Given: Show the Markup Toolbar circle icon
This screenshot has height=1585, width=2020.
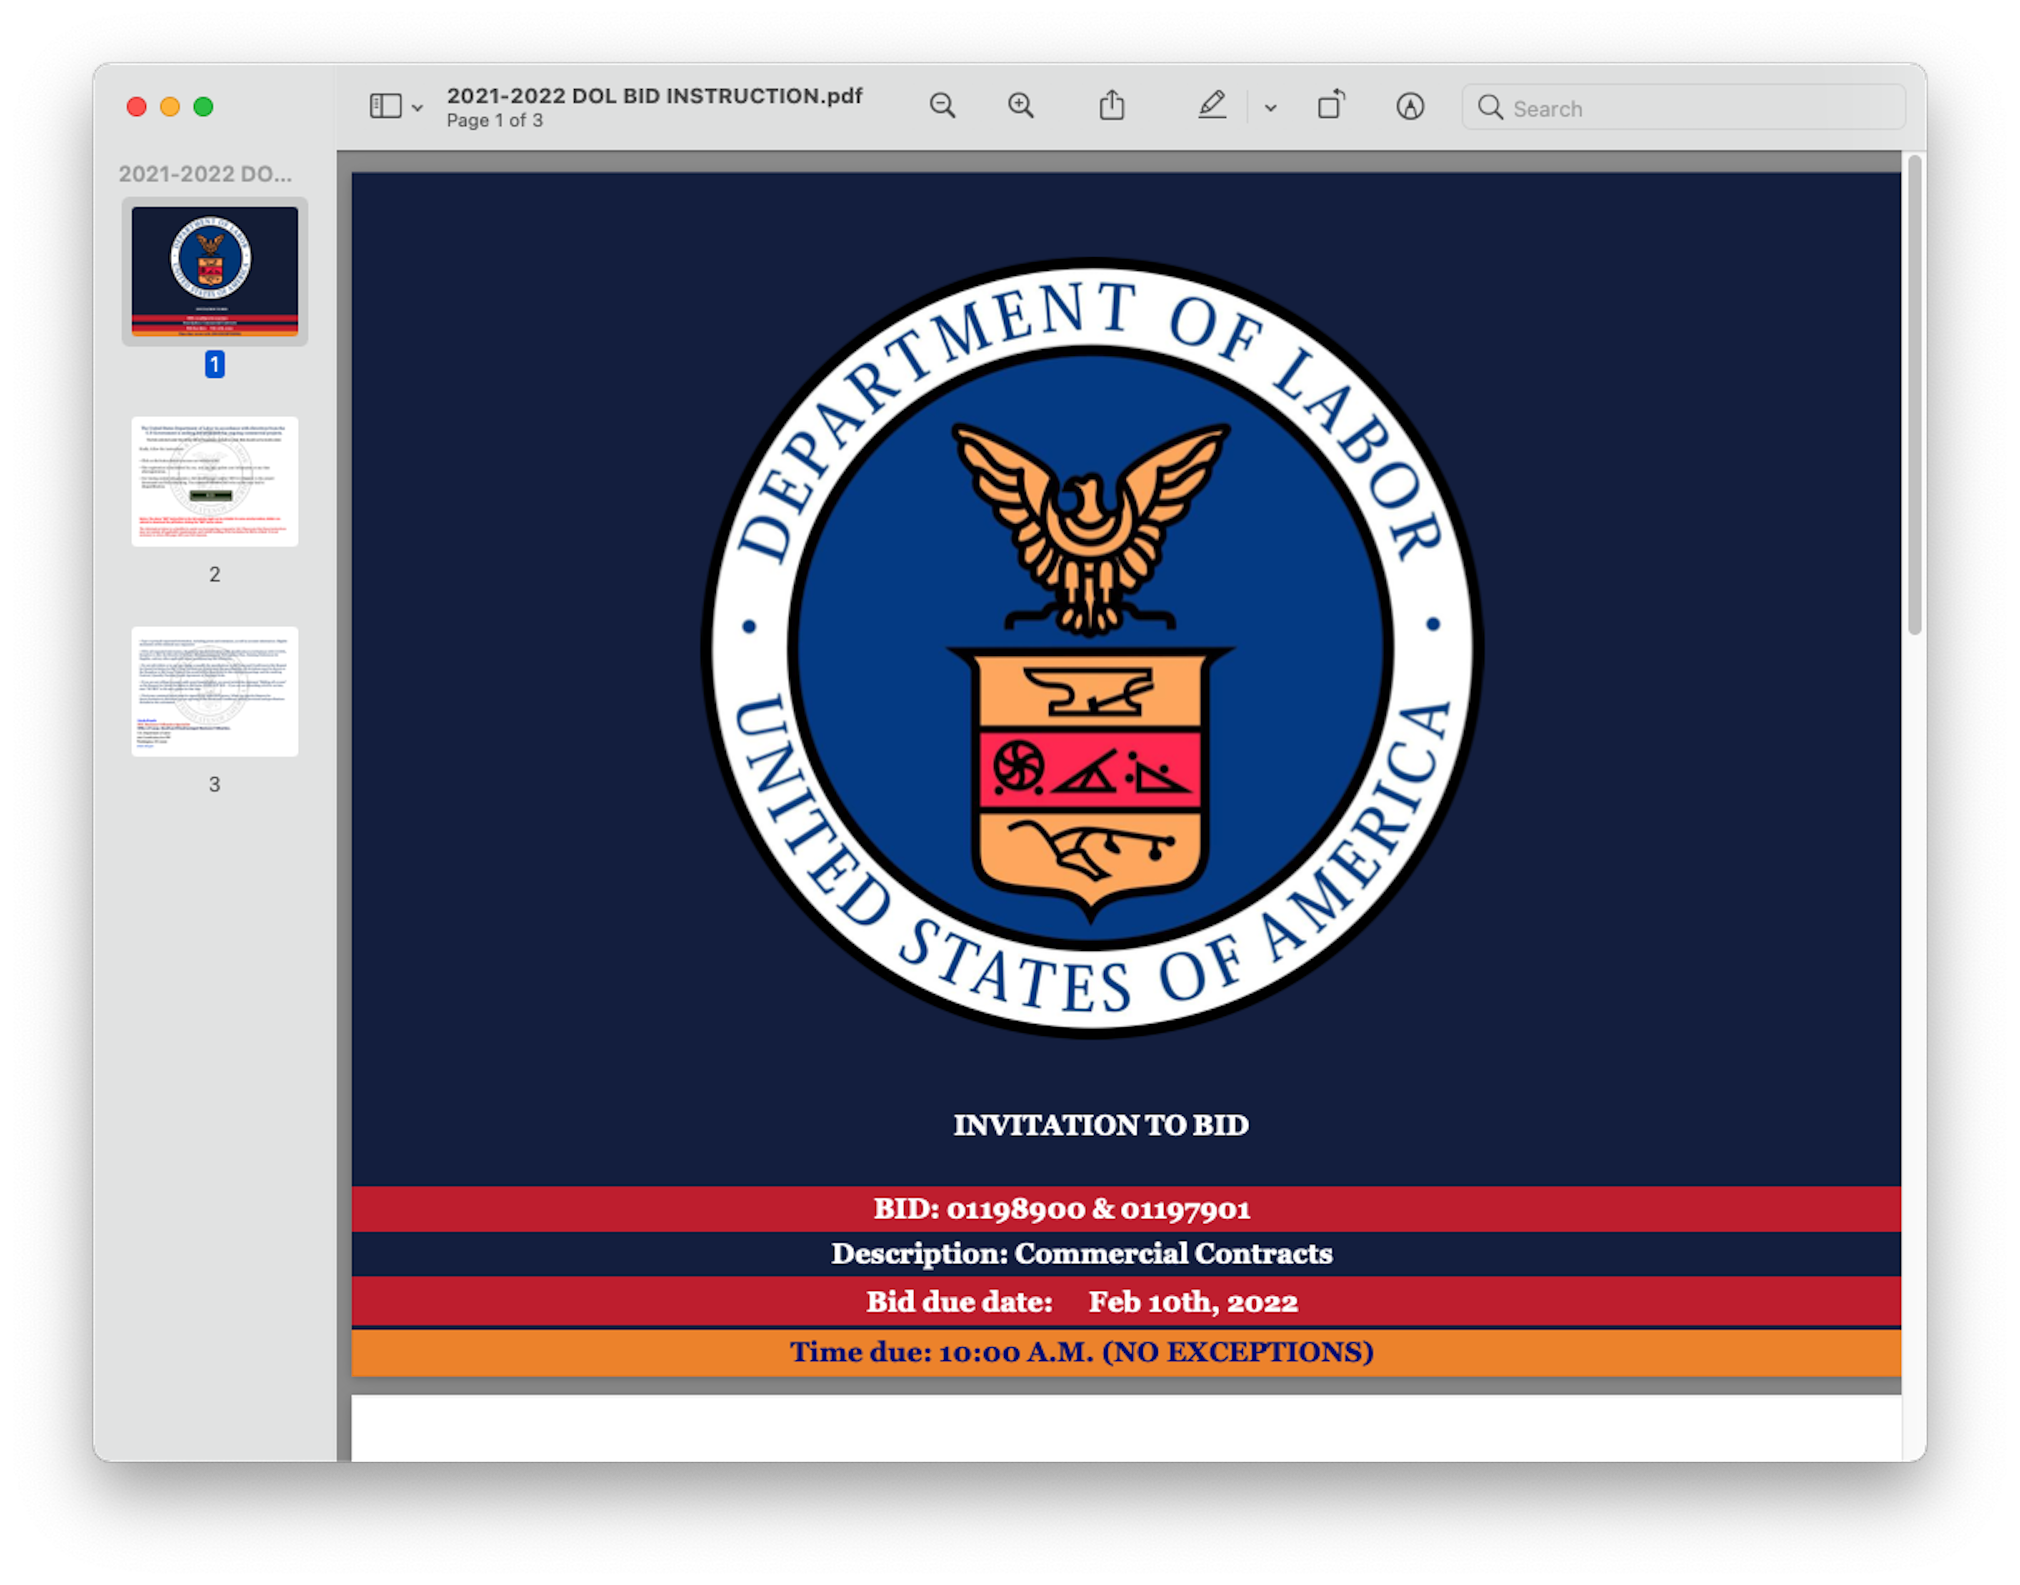Looking at the screenshot, I should click(x=1409, y=106).
